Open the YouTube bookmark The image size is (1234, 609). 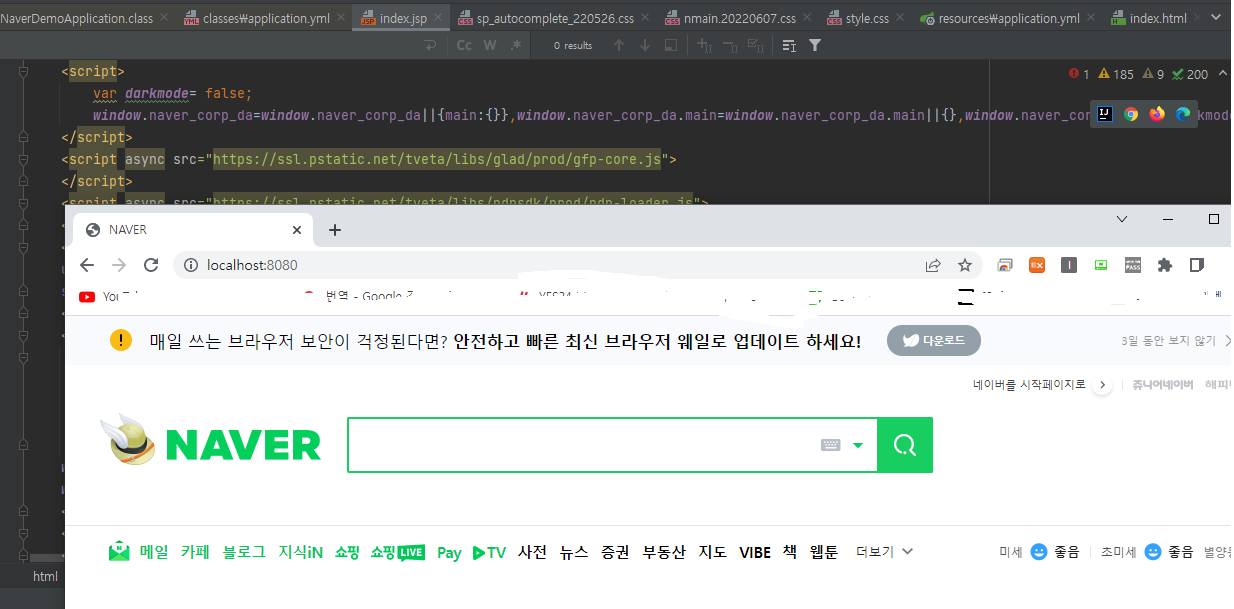point(107,296)
